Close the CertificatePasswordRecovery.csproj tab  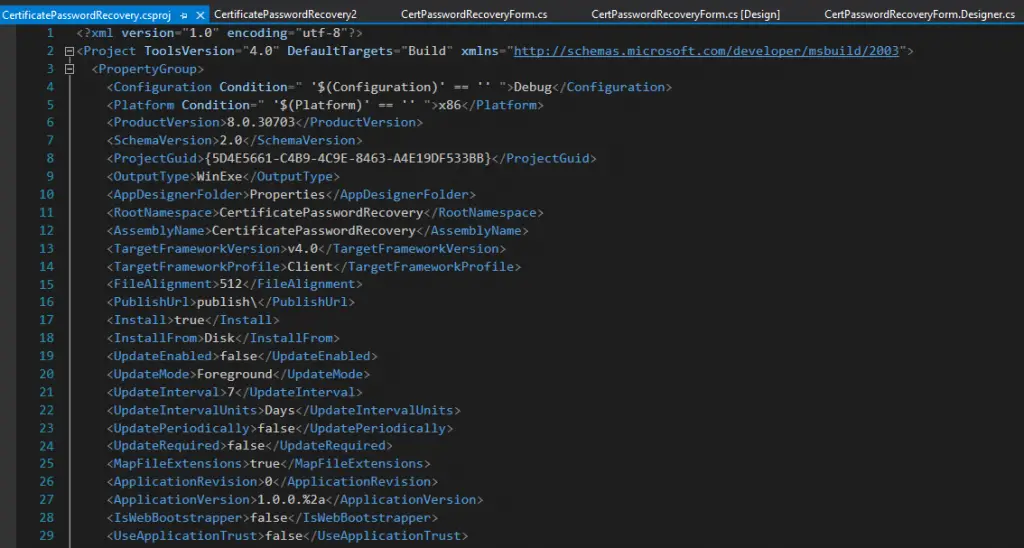click(201, 15)
